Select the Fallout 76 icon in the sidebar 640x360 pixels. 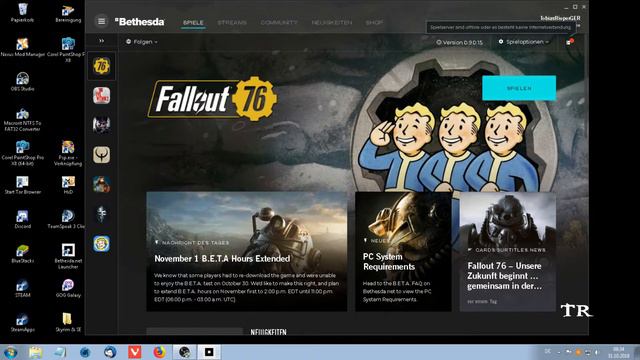pos(101,66)
